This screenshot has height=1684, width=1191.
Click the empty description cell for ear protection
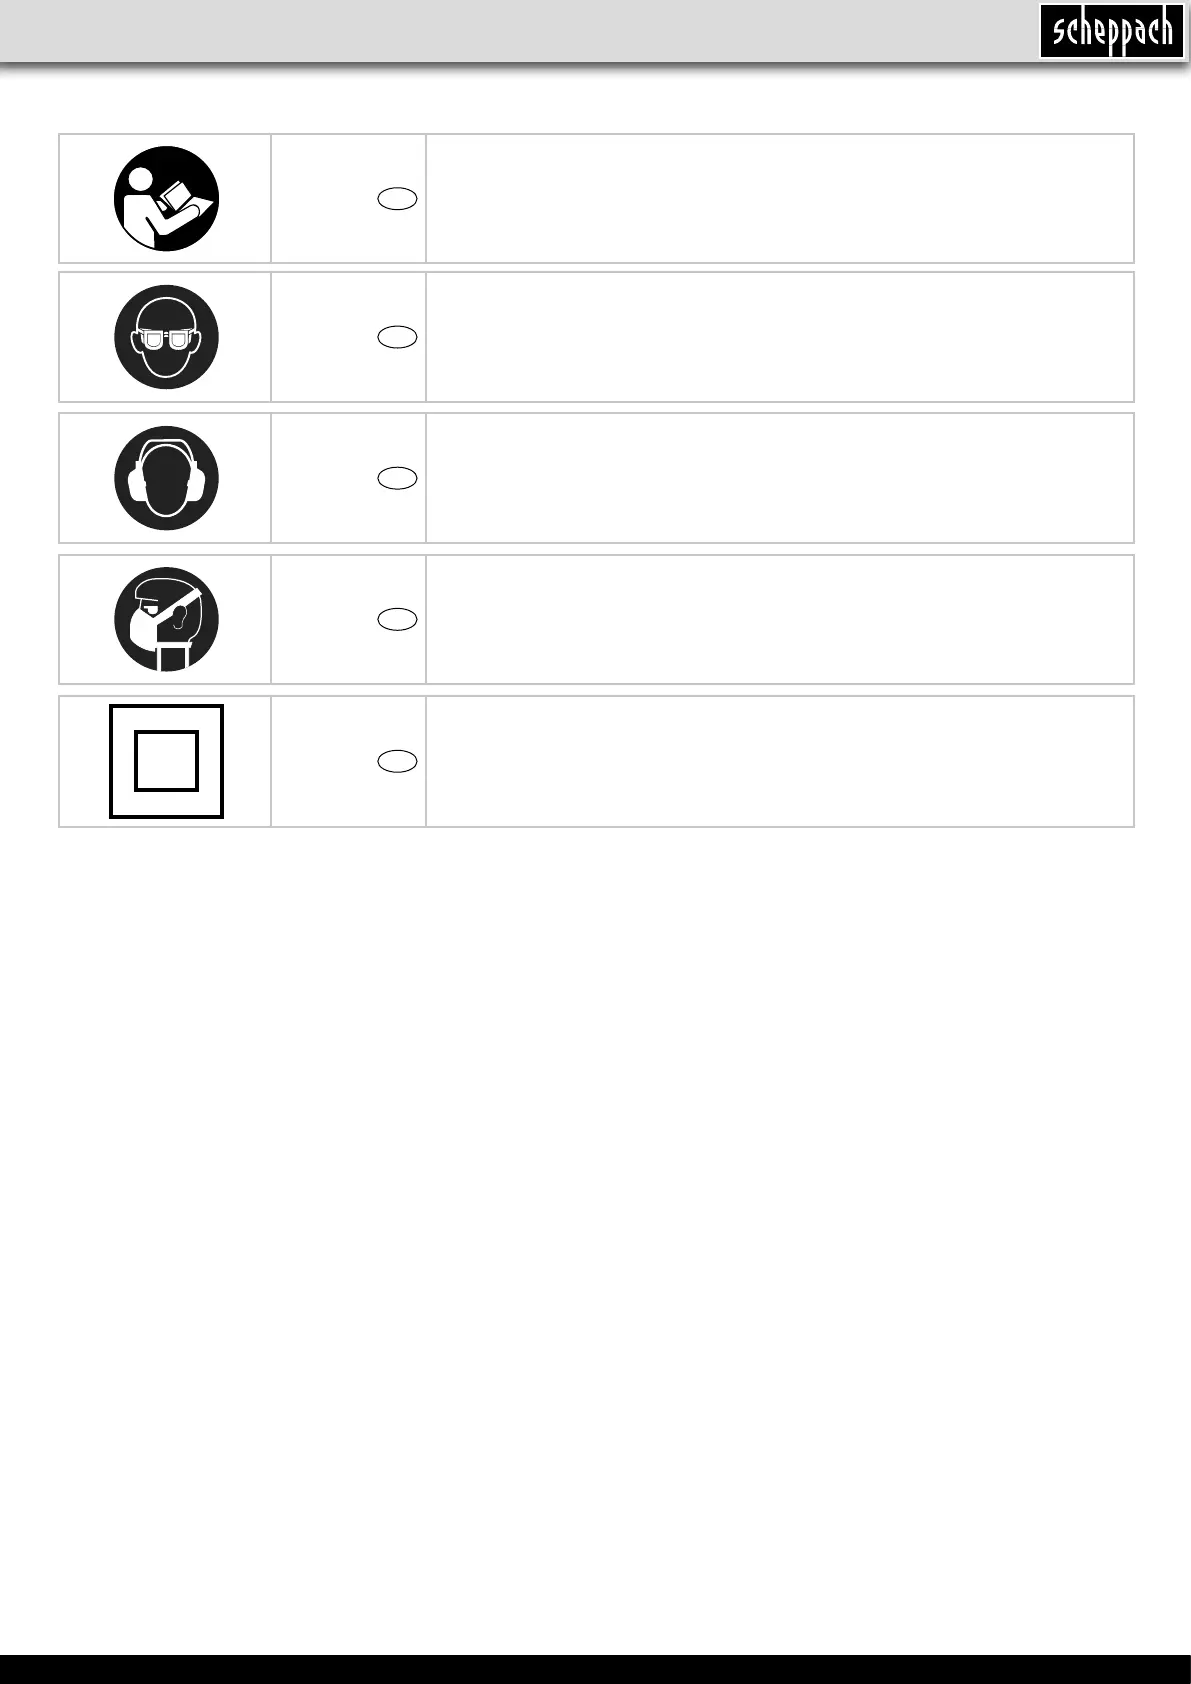coord(779,478)
